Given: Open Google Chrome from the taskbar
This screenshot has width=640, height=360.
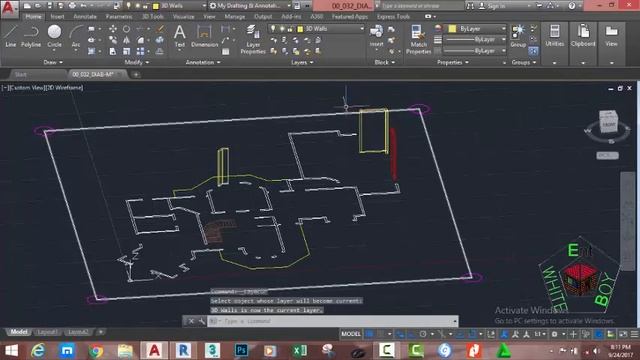Looking at the screenshot, I should [96, 351].
